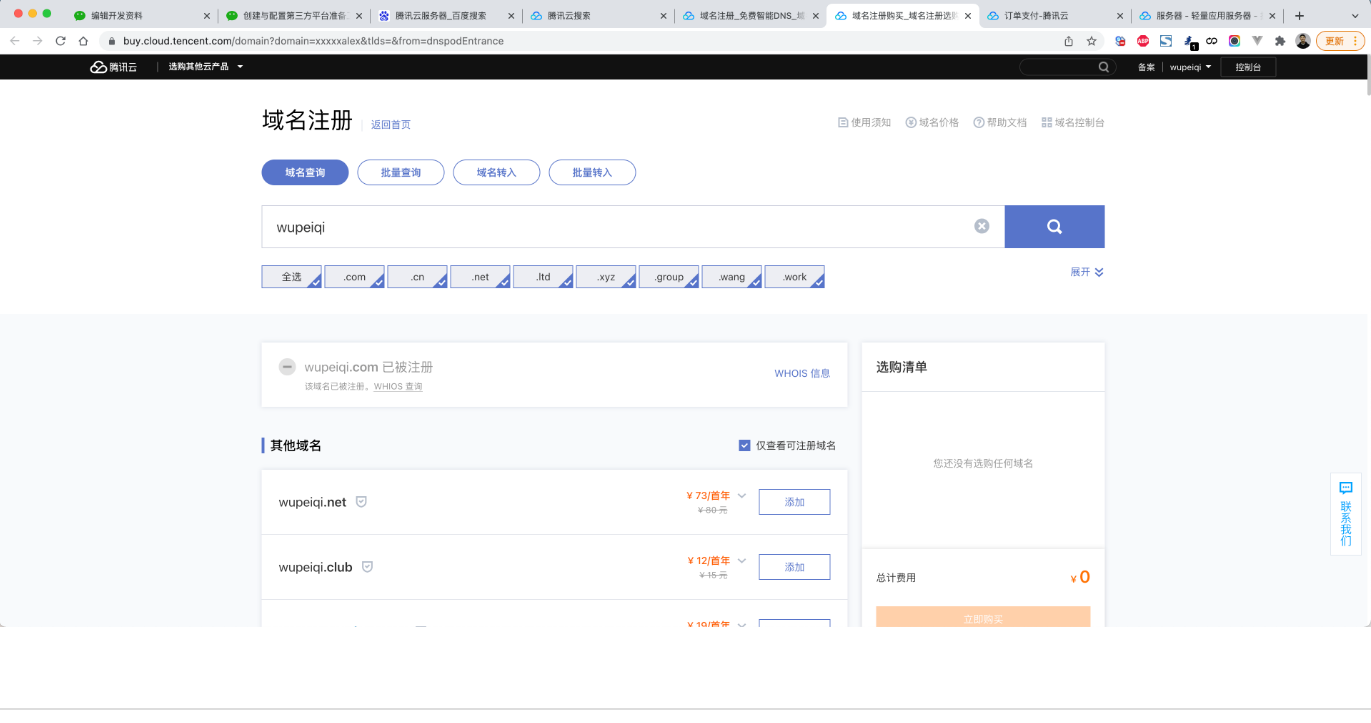This screenshot has width=1371, height=723.
Task: Open 帮助文档 help docs link
Action: (1000, 123)
